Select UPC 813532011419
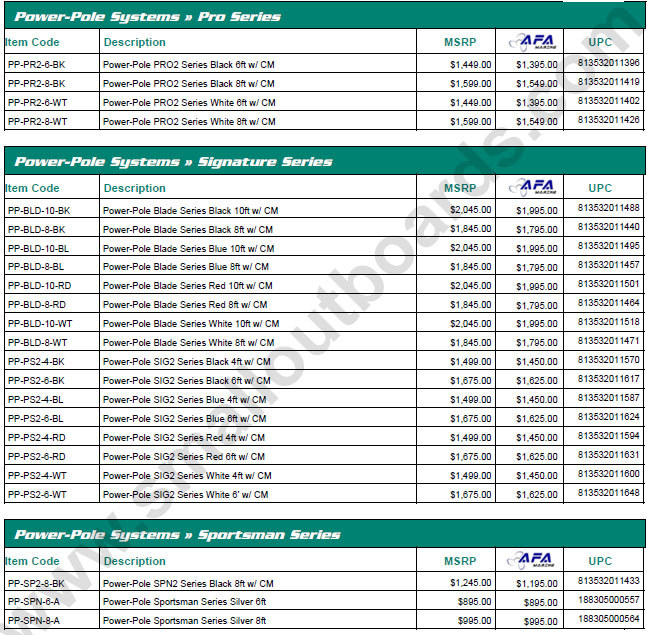 (609, 82)
